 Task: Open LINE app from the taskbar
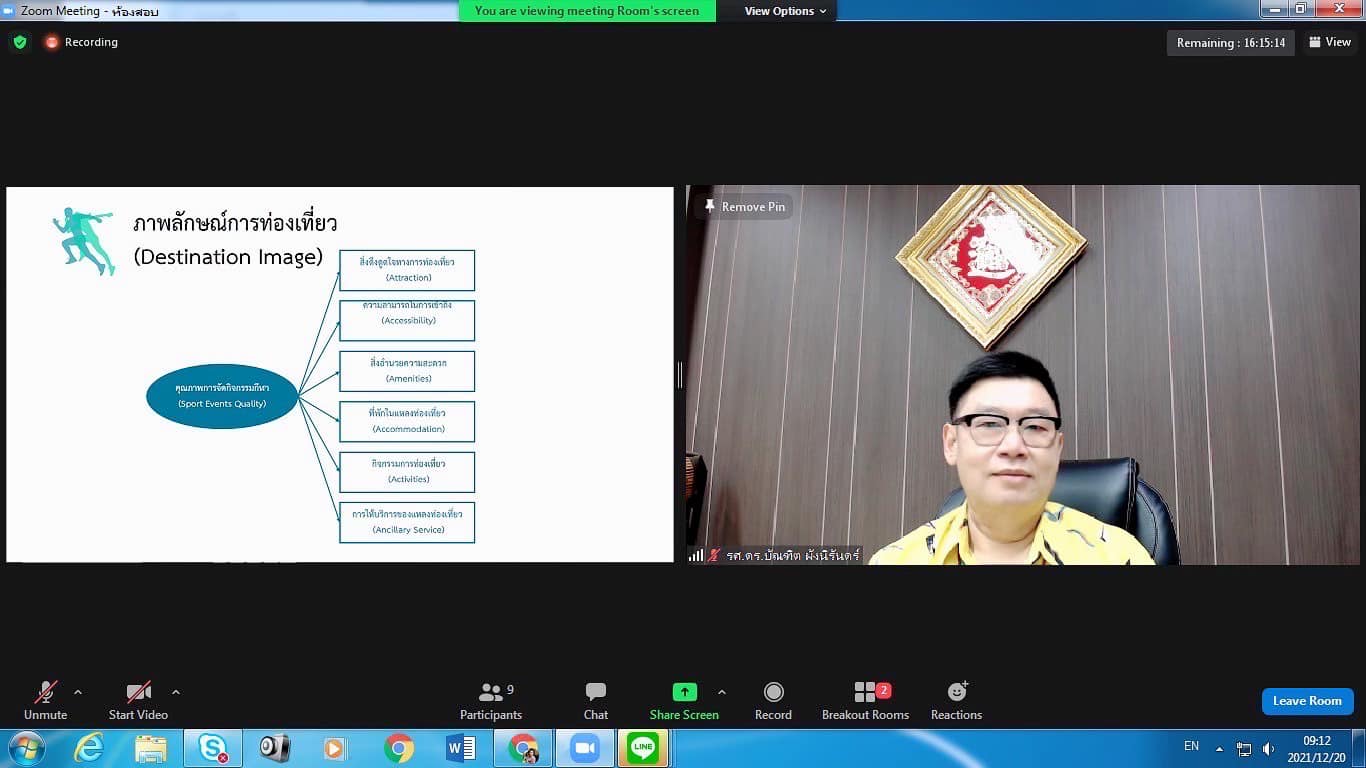(643, 748)
